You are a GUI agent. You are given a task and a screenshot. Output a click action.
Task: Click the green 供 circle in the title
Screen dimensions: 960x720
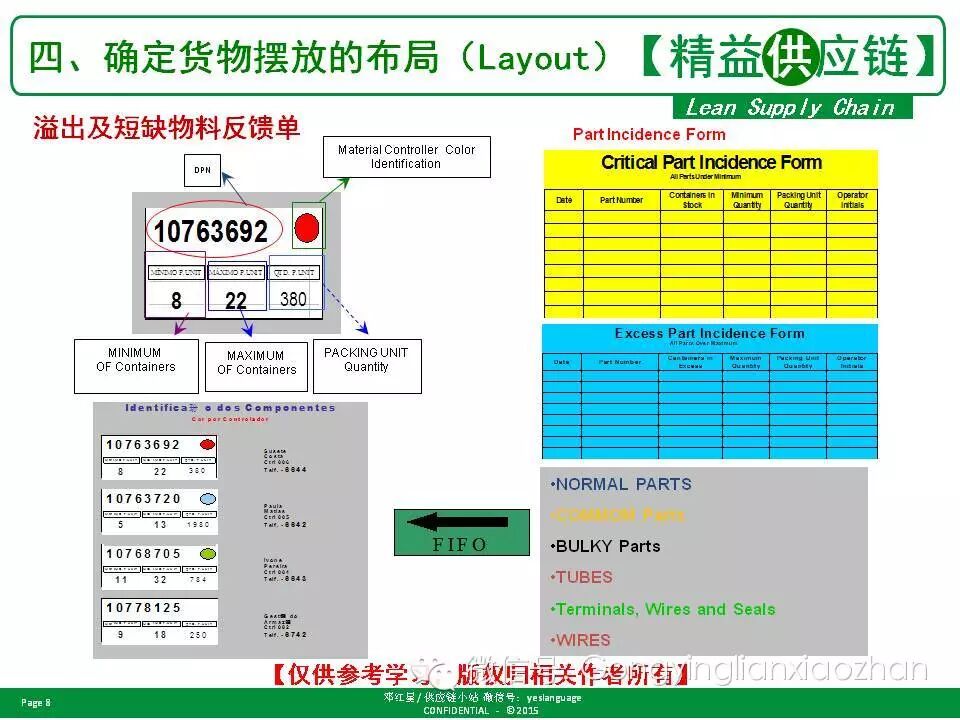pyautogui.click(x=791, y=56)
